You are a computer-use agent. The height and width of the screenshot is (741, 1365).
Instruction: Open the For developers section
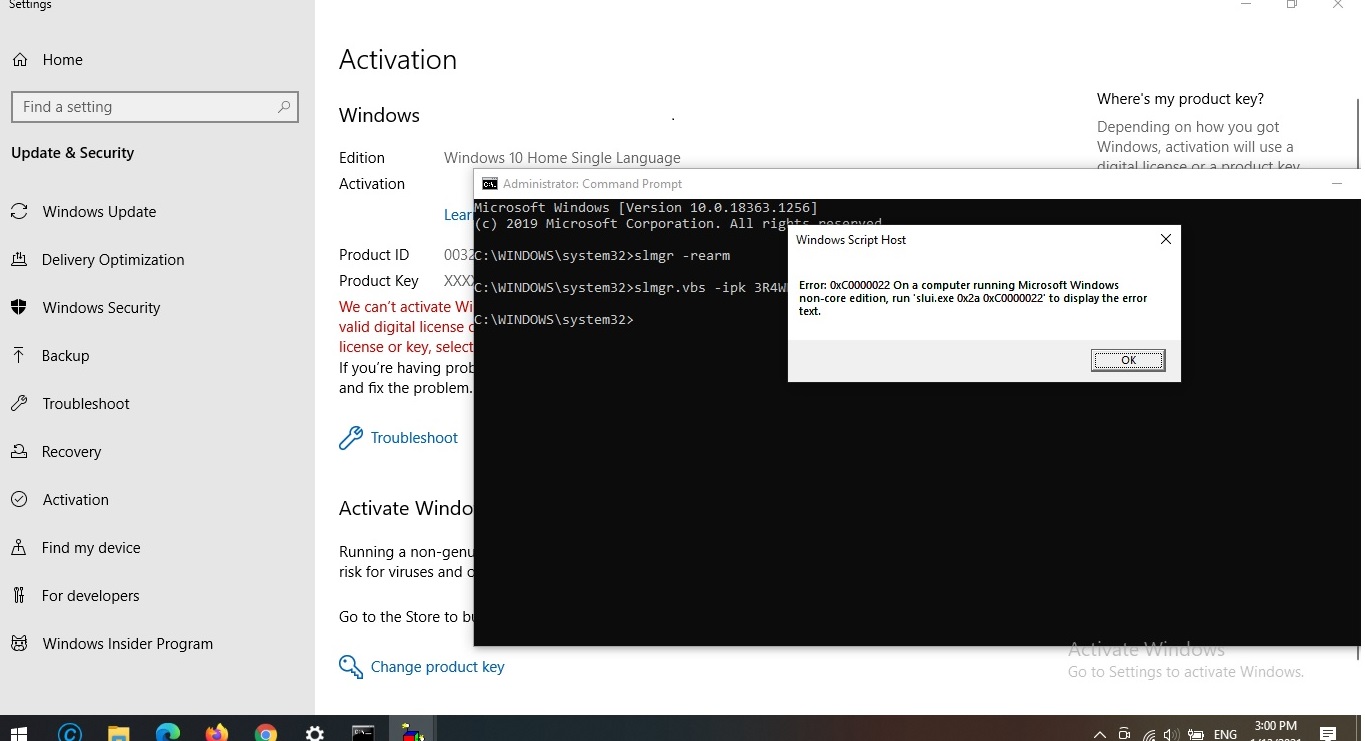tap(91, 595)
